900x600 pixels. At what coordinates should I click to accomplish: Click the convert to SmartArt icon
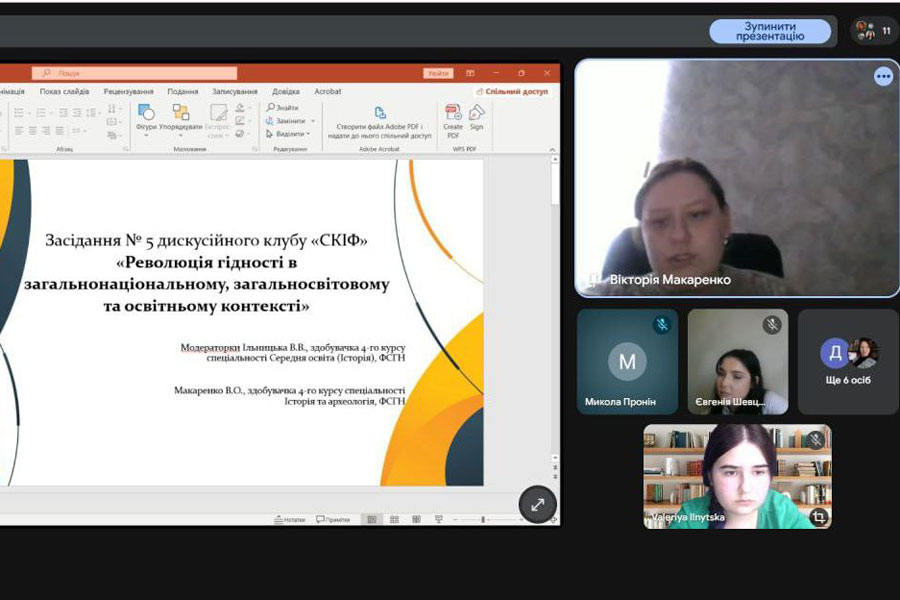112,136
